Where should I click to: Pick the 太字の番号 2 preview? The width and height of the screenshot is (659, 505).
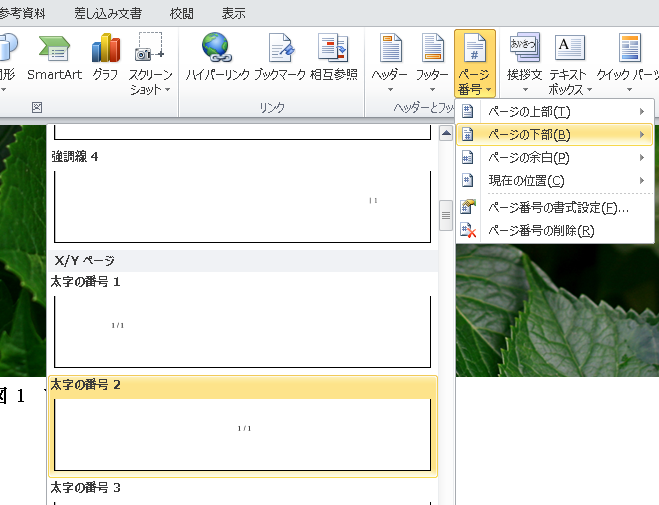243,434
